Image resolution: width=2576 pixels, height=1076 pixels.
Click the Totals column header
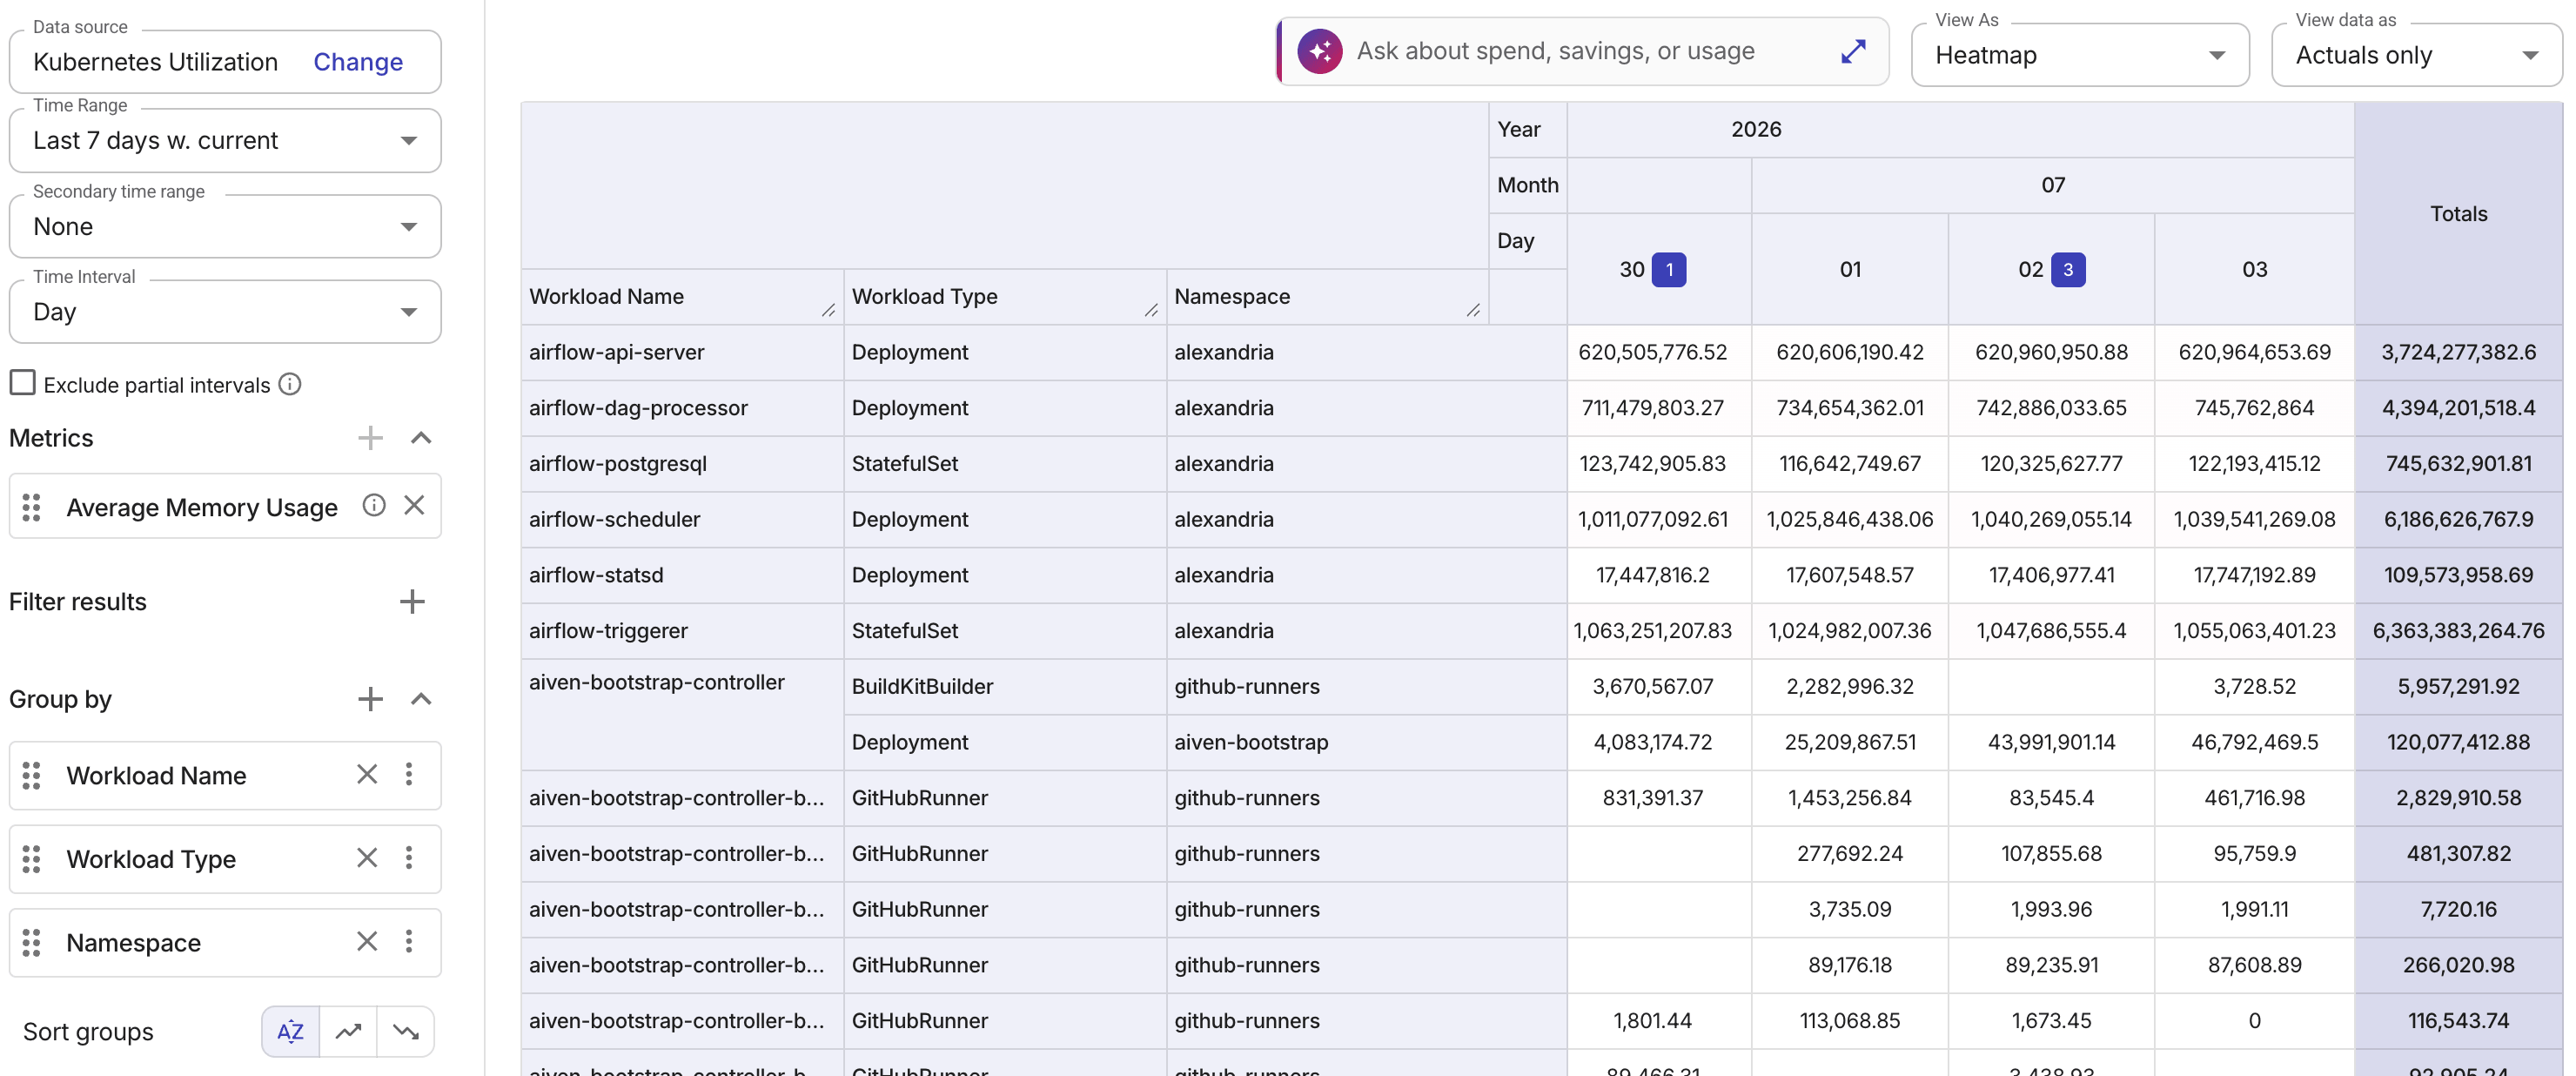[2458, 213]
